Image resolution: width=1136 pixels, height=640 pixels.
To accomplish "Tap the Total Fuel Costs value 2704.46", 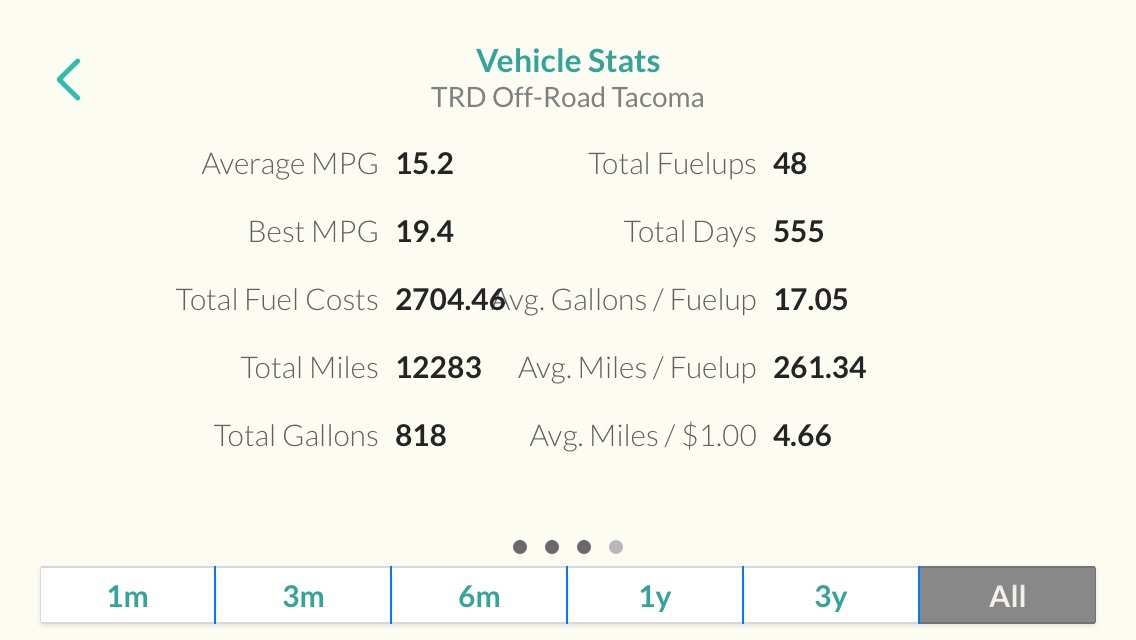I will pyautogui.click(x=450, y=299).
